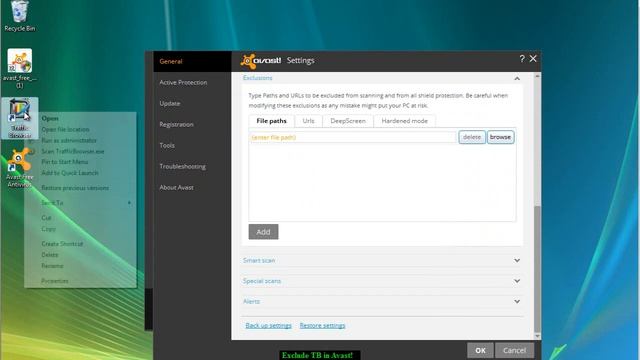
Task: Expand the Alerts section
Action: [x=382, y=301]
